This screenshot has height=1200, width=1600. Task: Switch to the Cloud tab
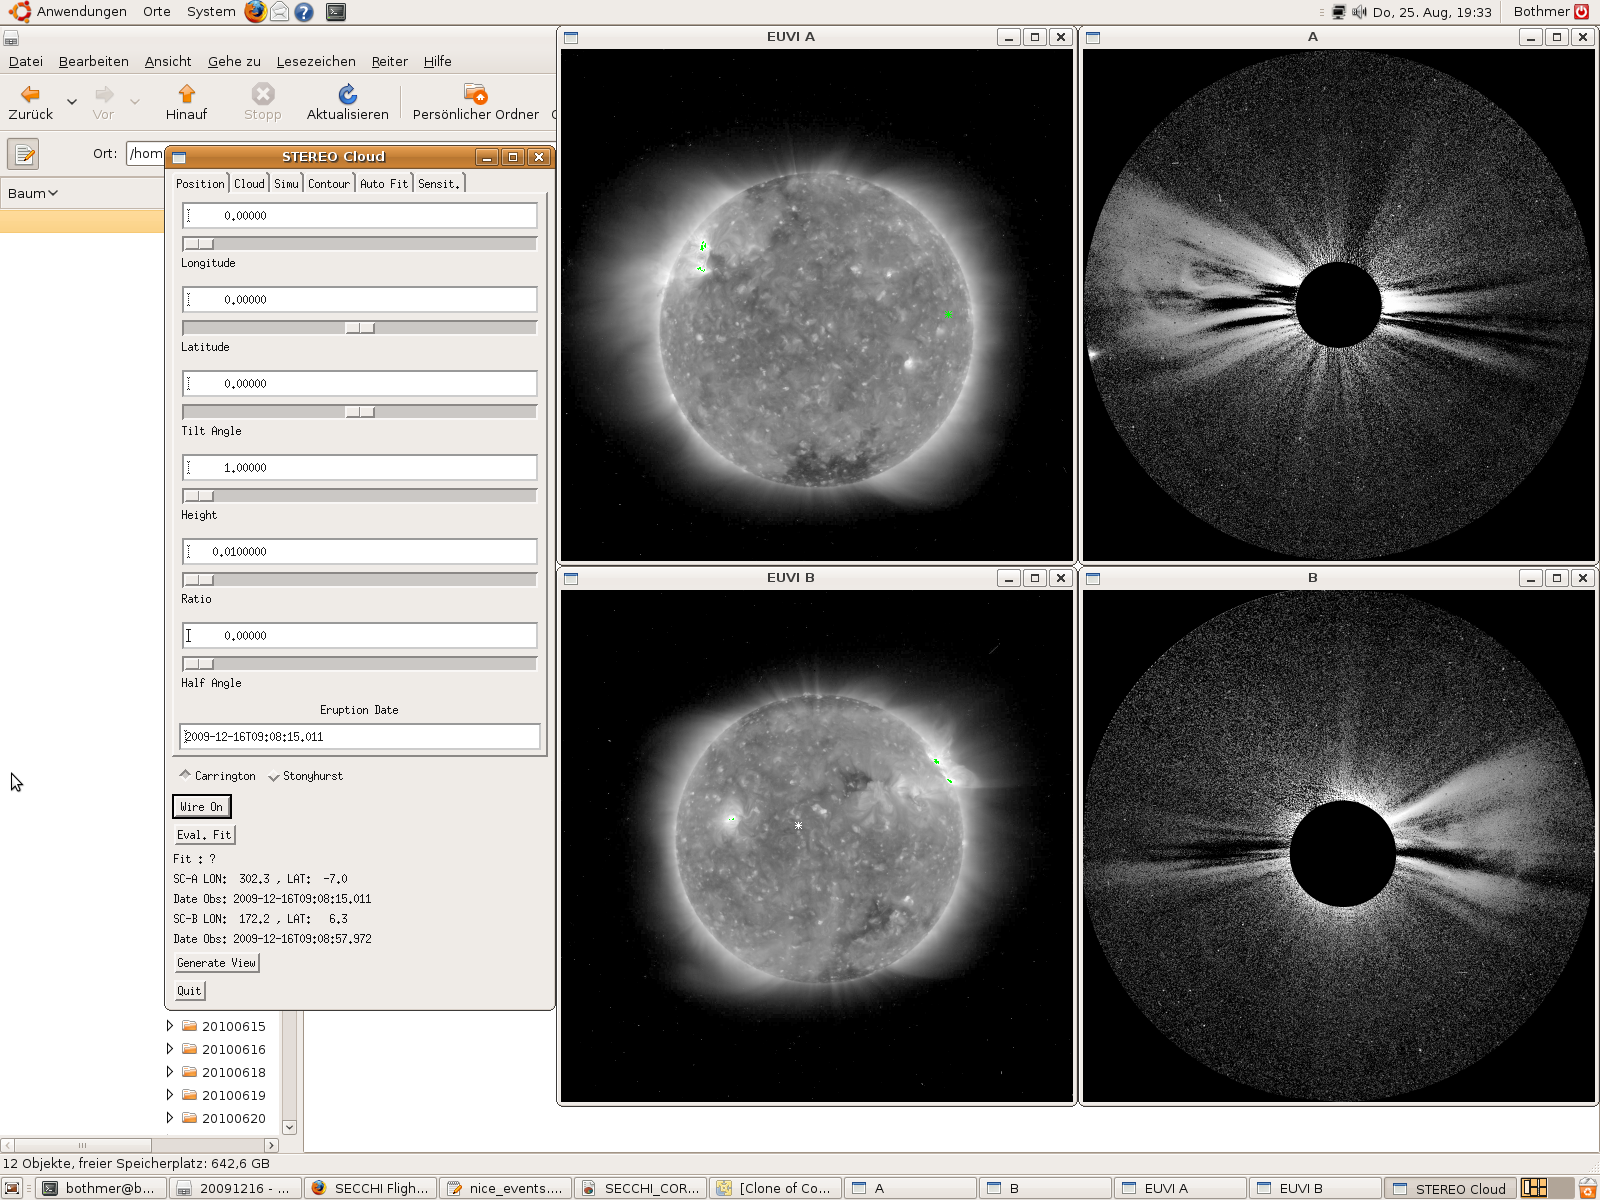coord(249,183)
